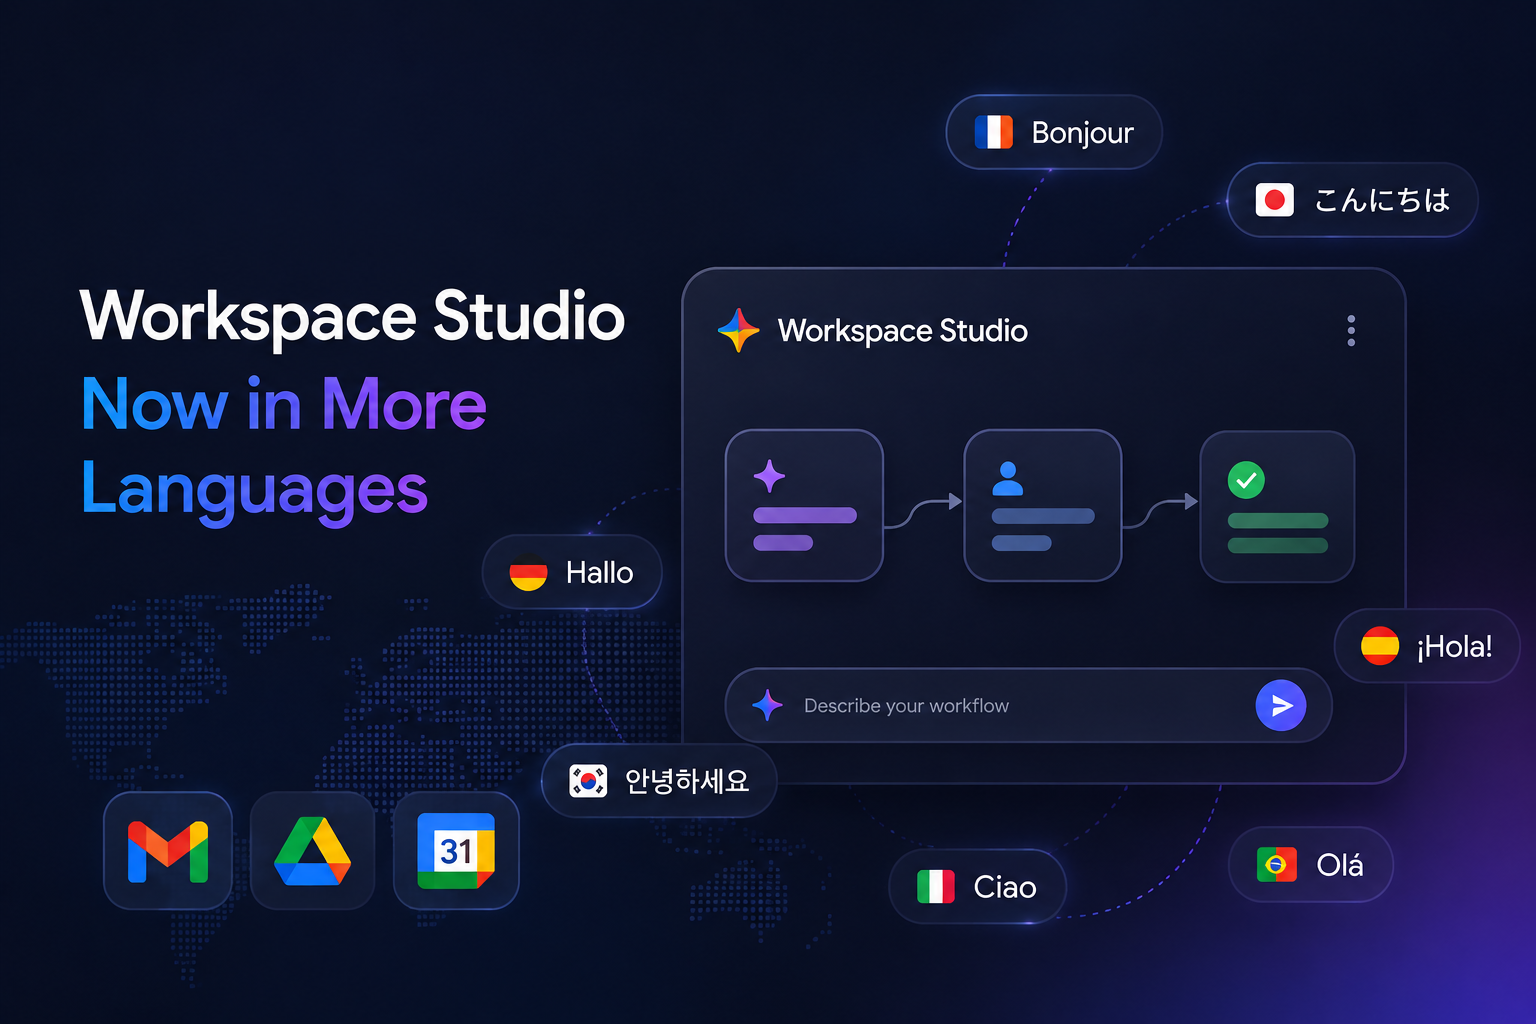This screenshot has height=1024, width=1536.
Task: Click the Italian flag icon
Action: (x=936, y=887)
